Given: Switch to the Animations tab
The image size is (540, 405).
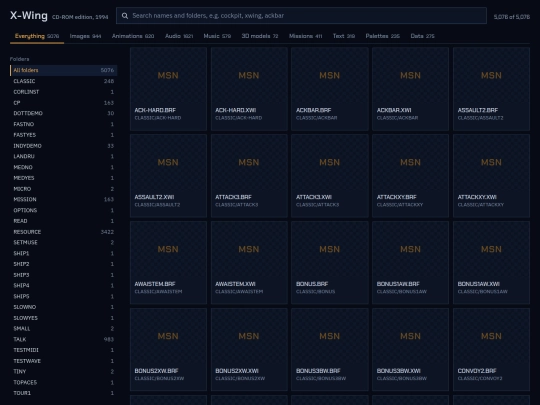Looking at the screenshot, I should click(133, 36).
